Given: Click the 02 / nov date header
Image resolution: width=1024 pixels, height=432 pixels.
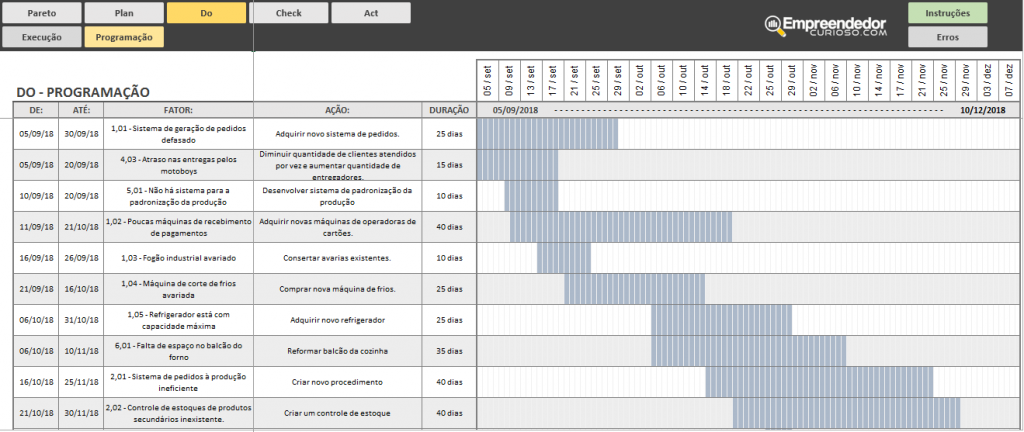Looking at the screenshot, I should tap(813, 81).
